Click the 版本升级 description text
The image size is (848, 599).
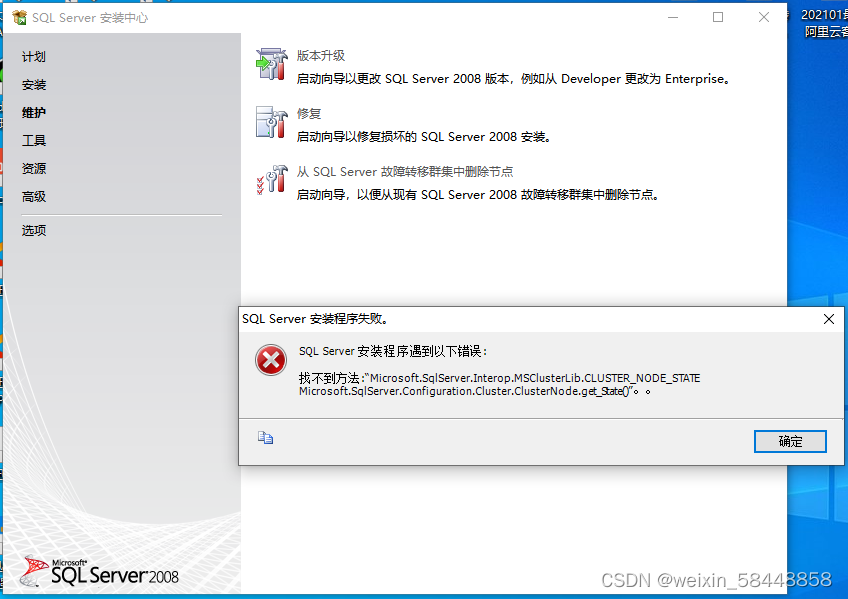(x=514, y=79)
